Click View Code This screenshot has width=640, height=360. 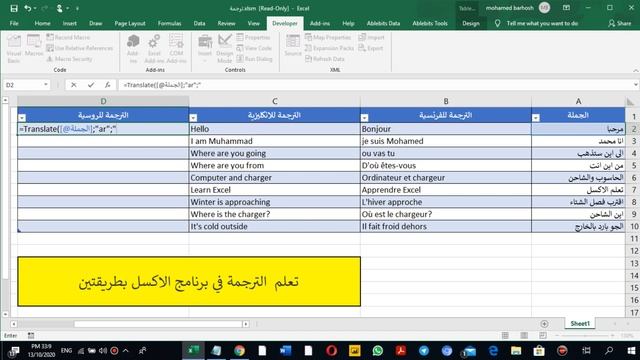(254, 48)
